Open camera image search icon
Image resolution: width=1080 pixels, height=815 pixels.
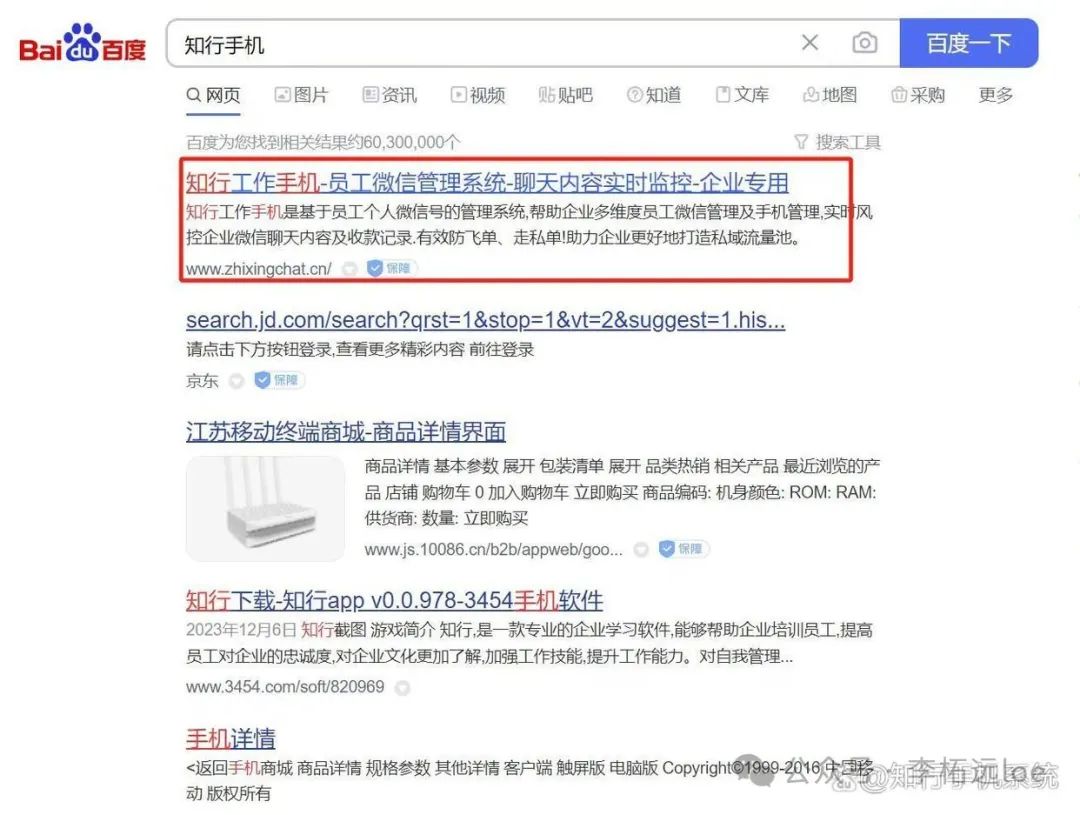pyautogui.click(x=864, y=43)
